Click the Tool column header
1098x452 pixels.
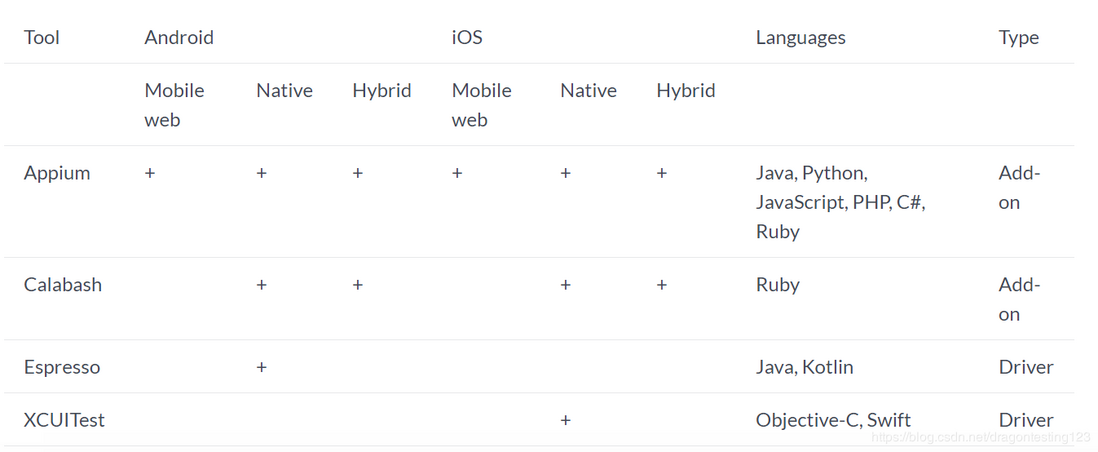(x=41, y=37)
